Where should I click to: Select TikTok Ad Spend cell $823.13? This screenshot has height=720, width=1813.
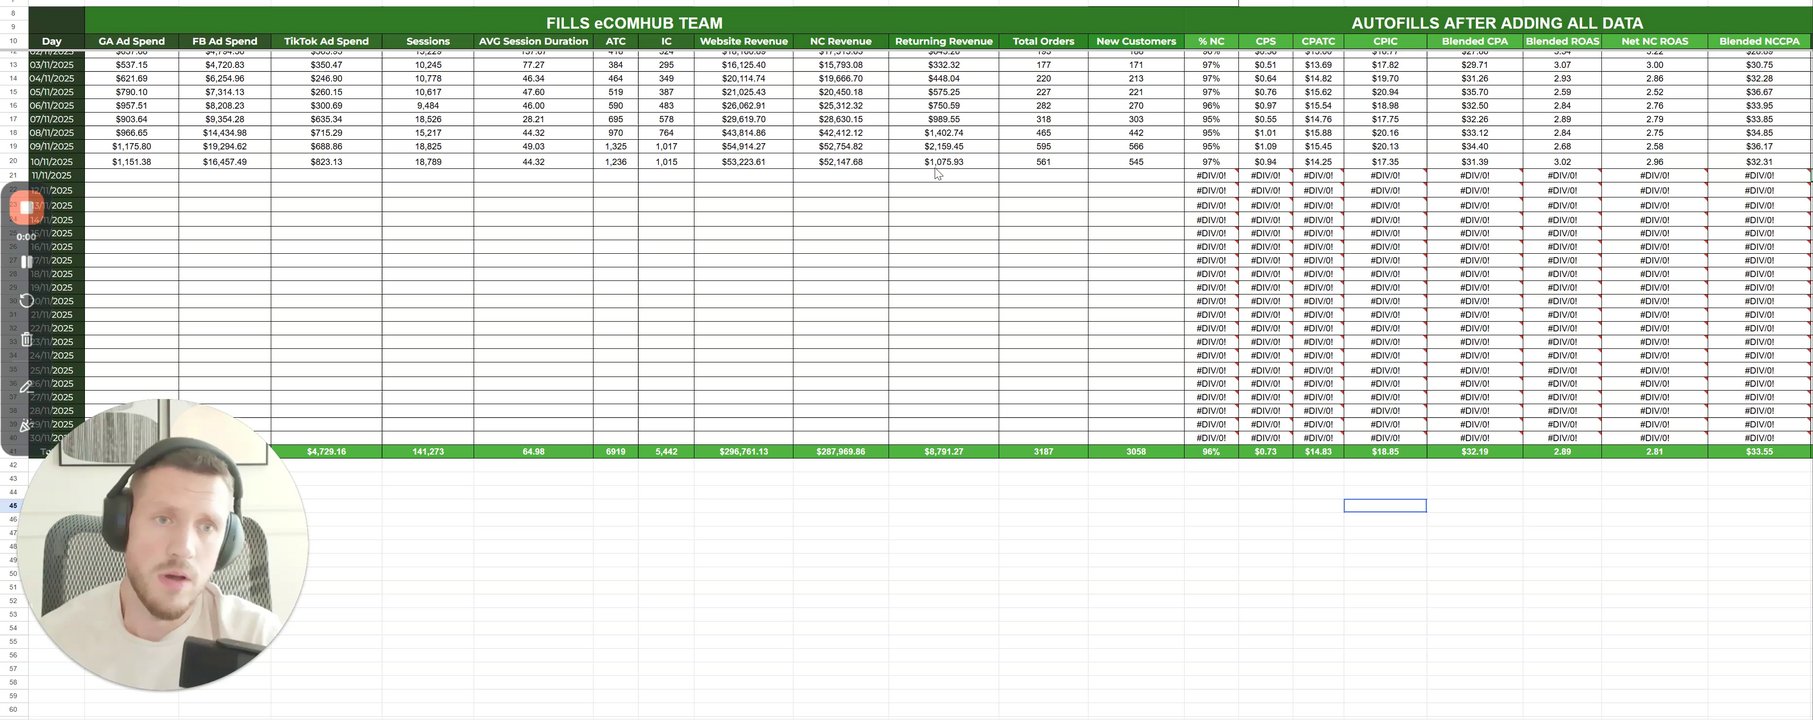click(326, 161)
